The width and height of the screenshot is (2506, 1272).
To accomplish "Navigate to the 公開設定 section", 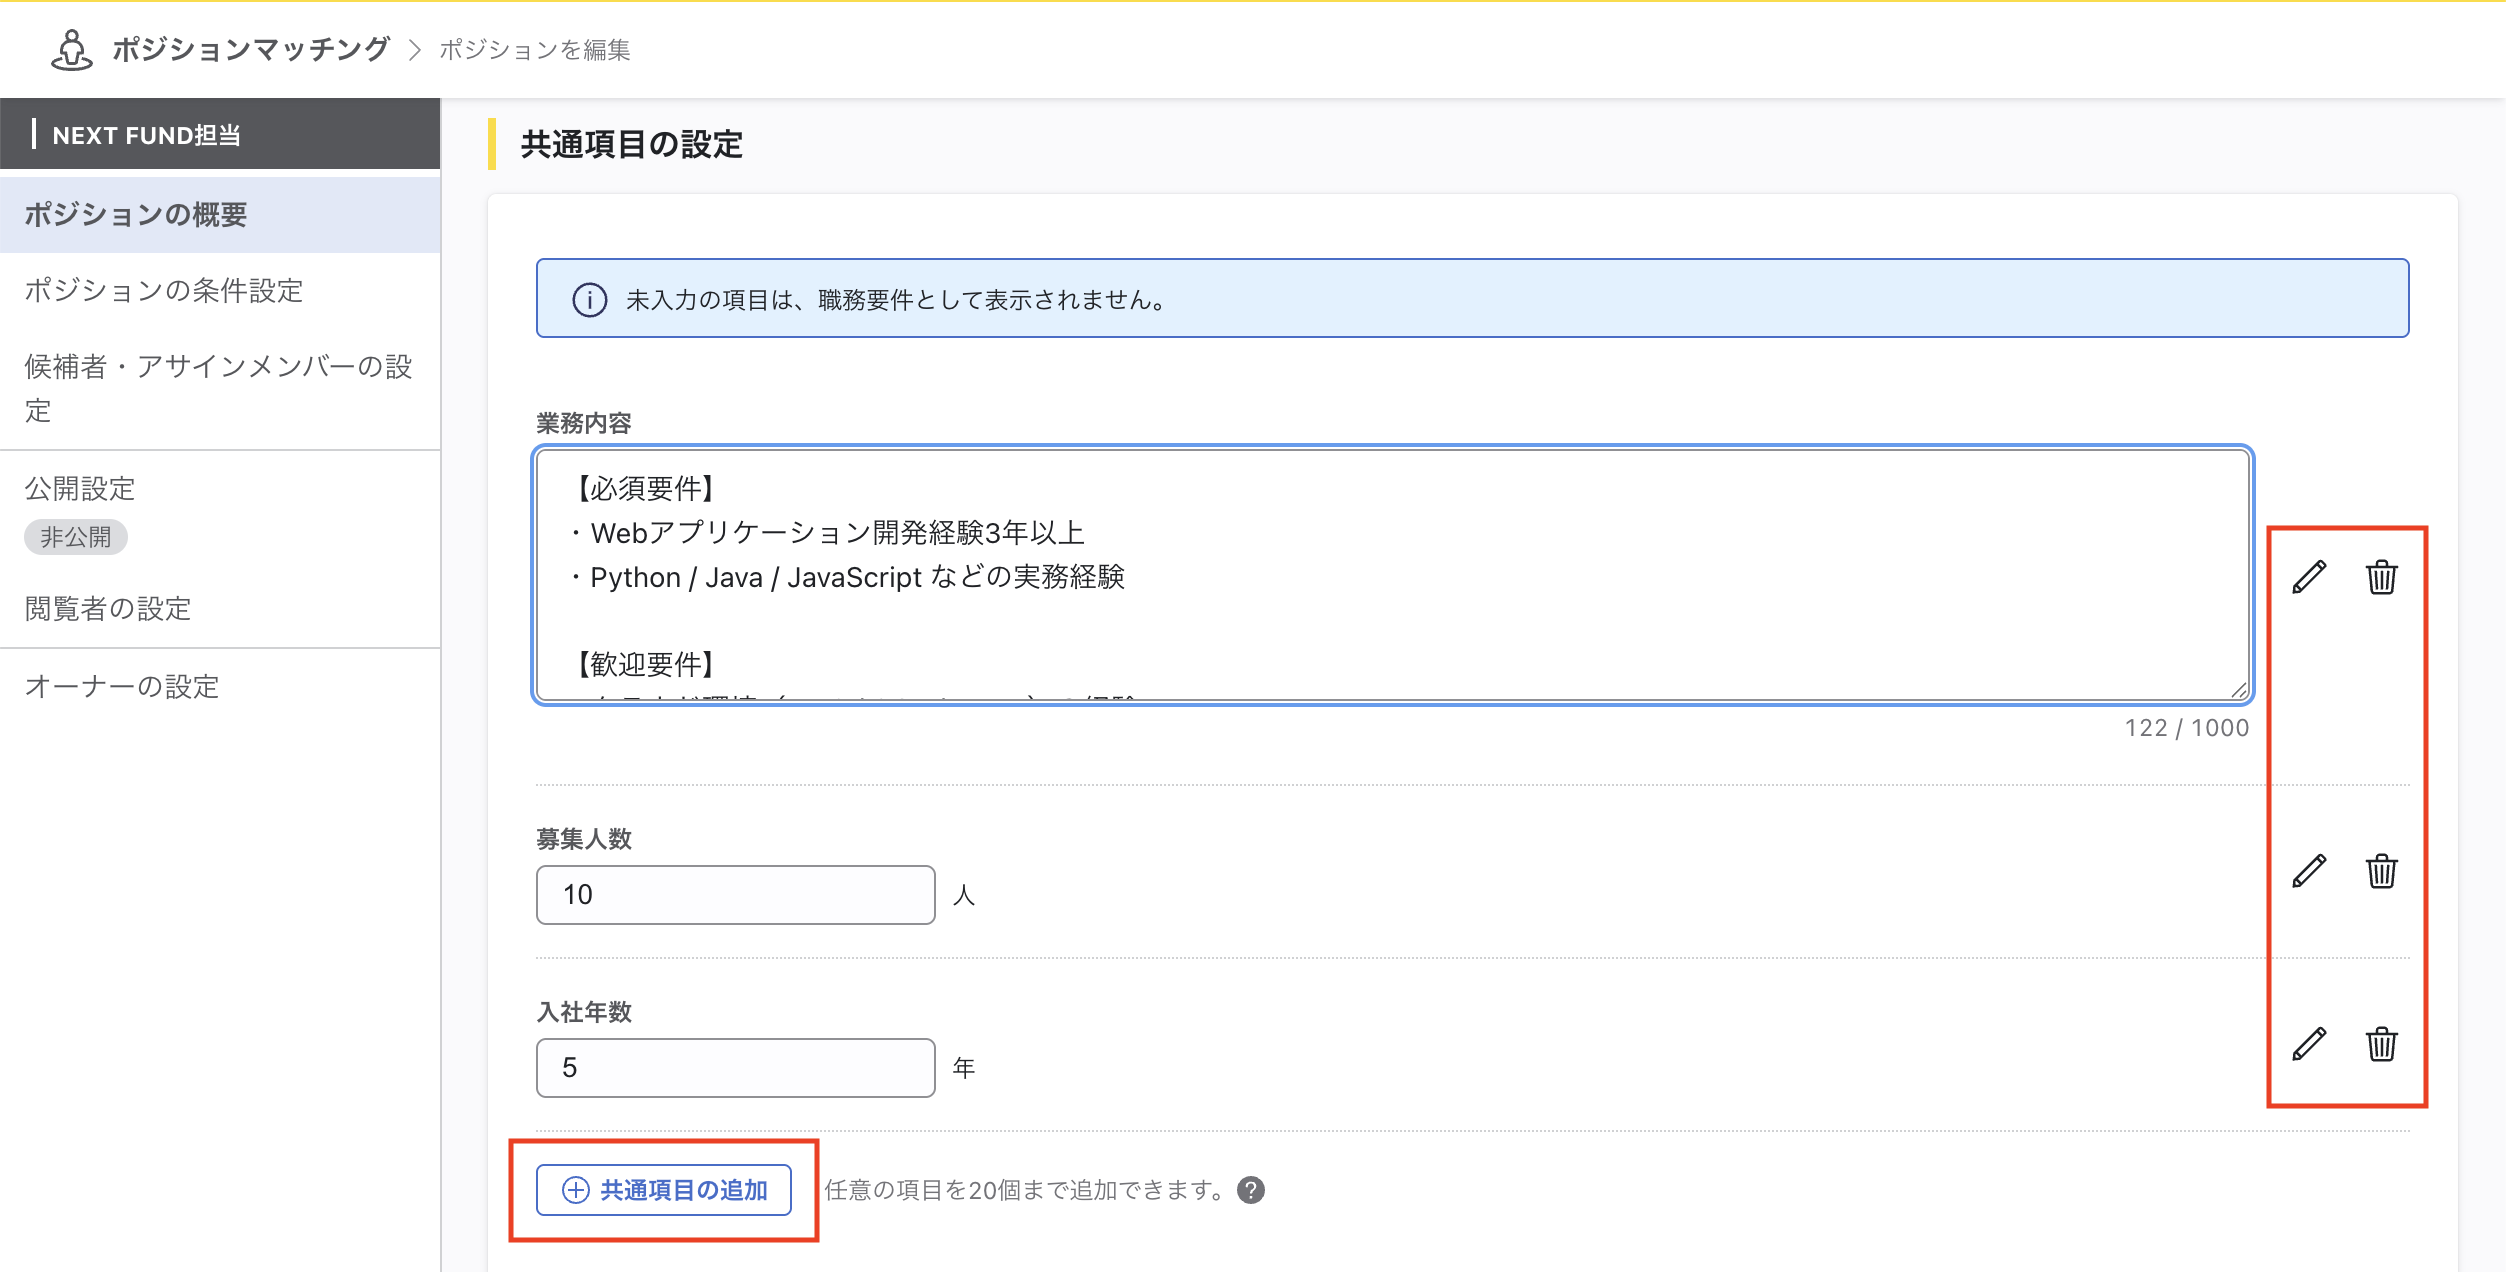I will coord(81,489).
